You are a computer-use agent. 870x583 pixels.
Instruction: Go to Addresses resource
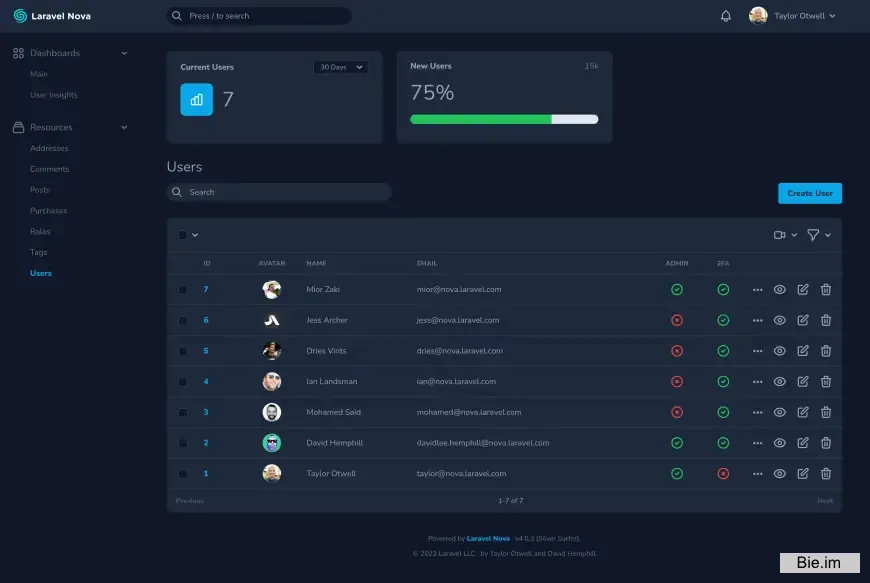point(49,148)
